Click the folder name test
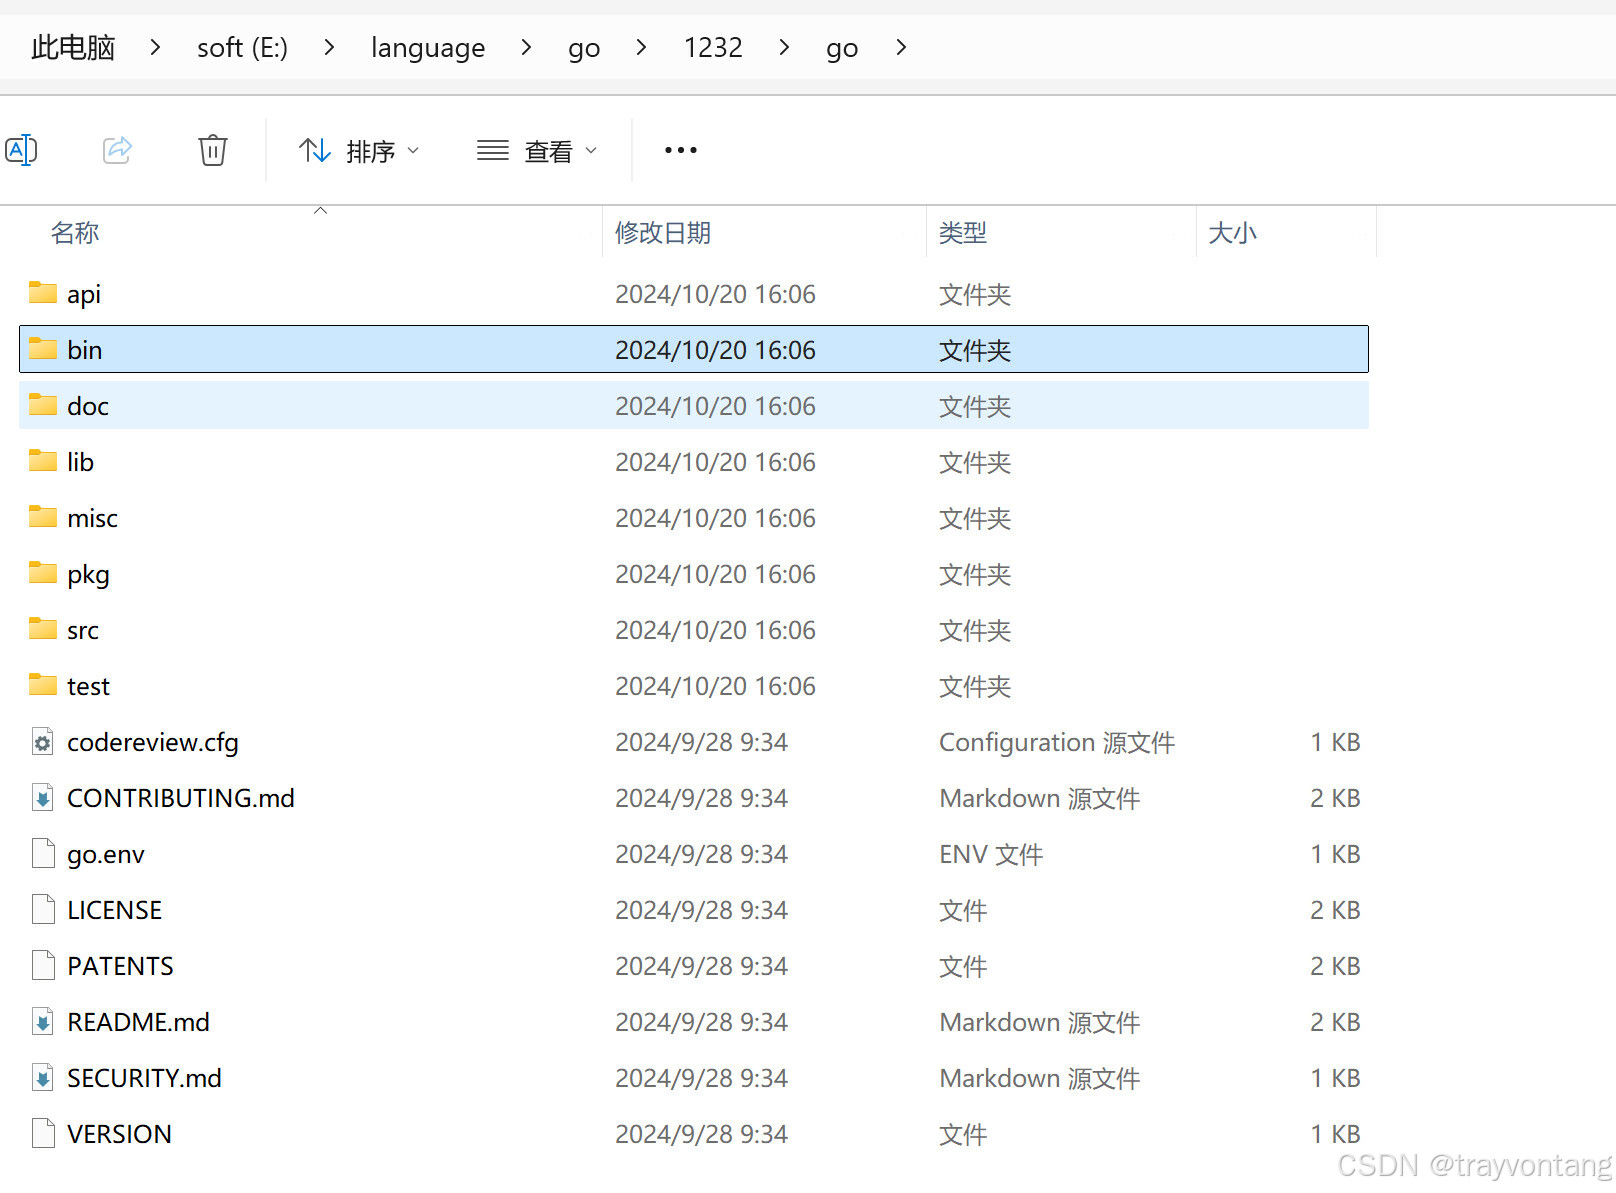This screenshot has height=1193, width=1616. [x=88, y=686]
